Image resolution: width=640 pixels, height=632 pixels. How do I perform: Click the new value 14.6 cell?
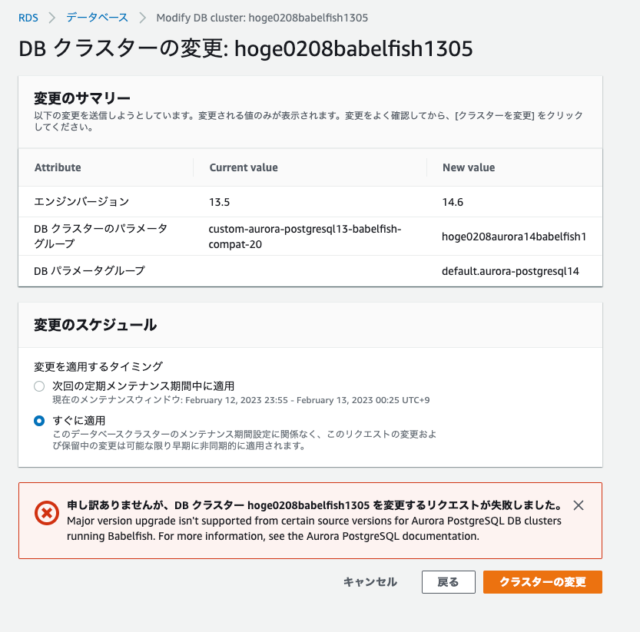453,202
